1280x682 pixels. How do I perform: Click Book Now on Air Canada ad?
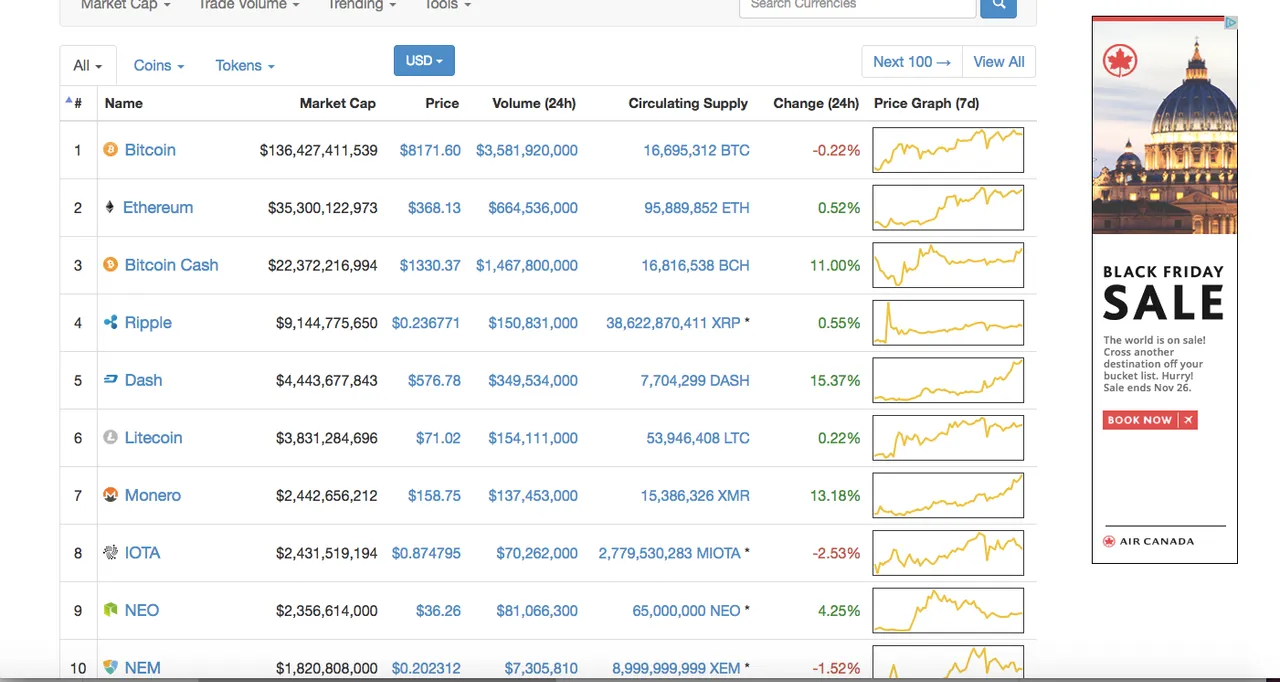point(1150,420)
